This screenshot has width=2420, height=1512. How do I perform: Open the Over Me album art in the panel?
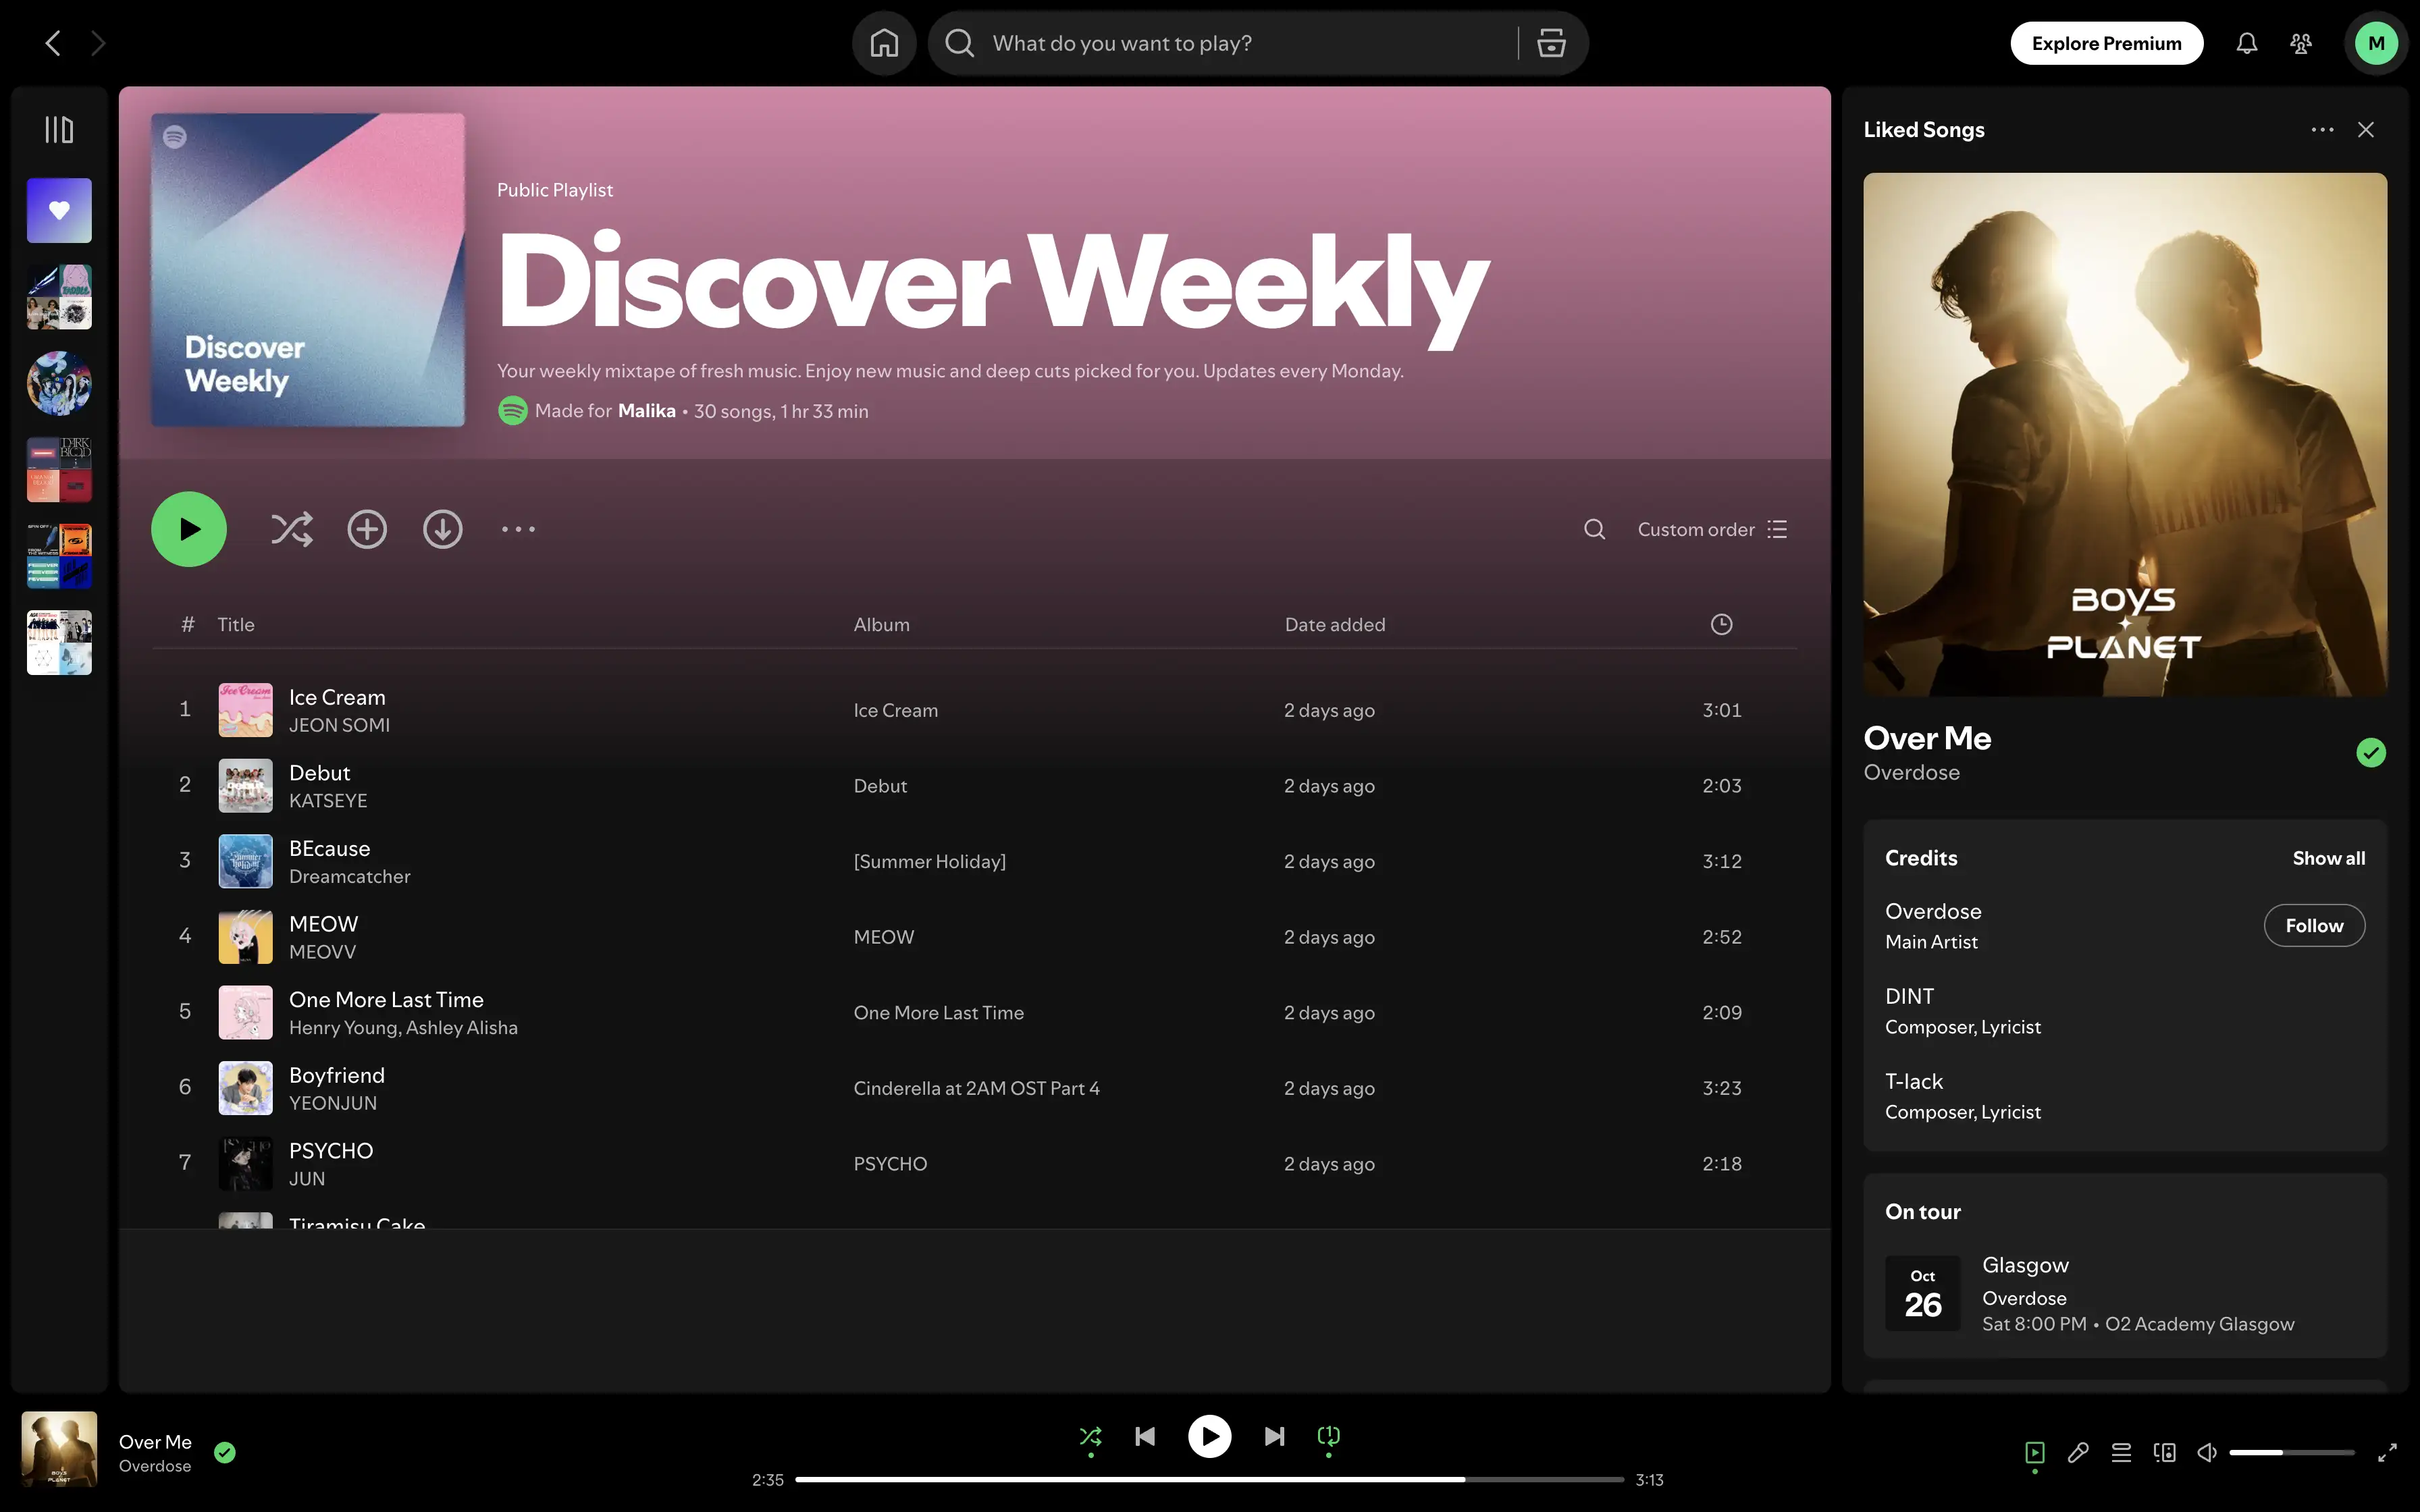point(2125,434)
